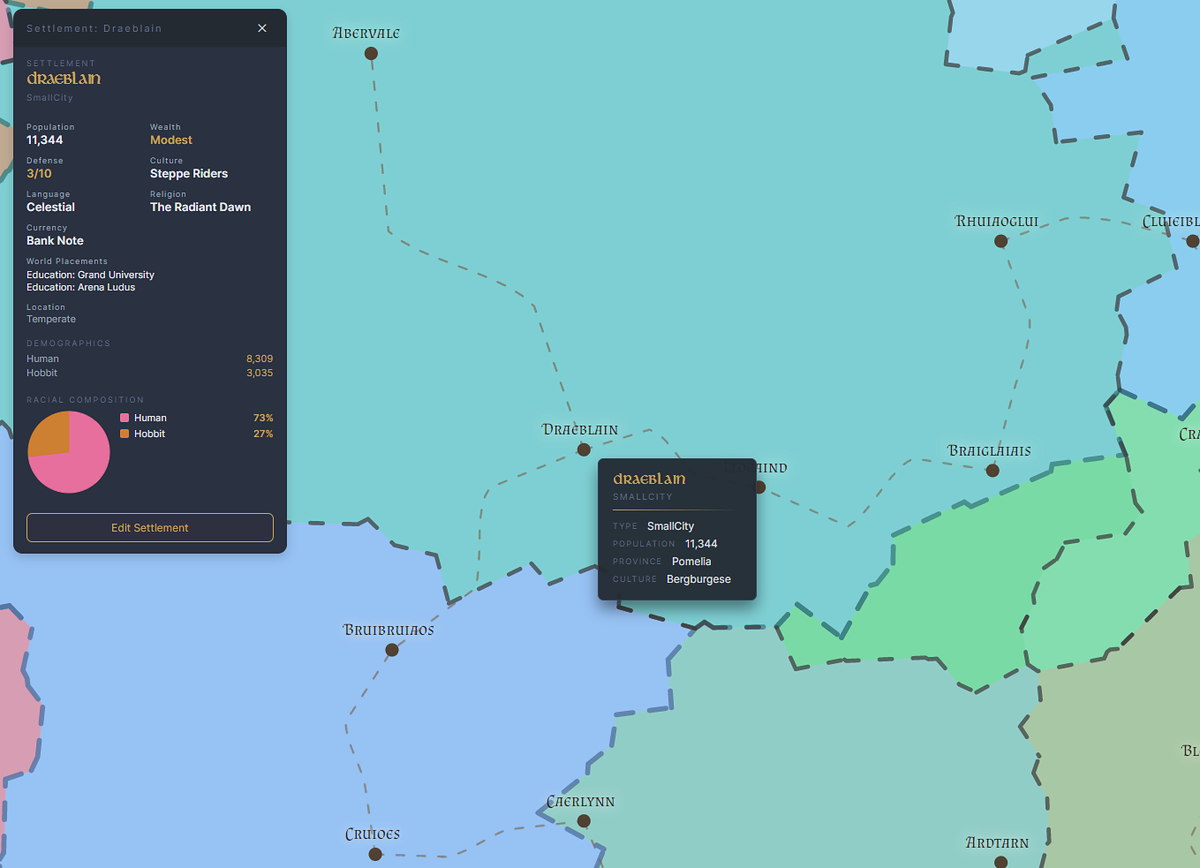The width and height of the screenshot is (1200, 868).
Task: Click the Human demographics row 8,309
Action: click(x=150, y=358)
